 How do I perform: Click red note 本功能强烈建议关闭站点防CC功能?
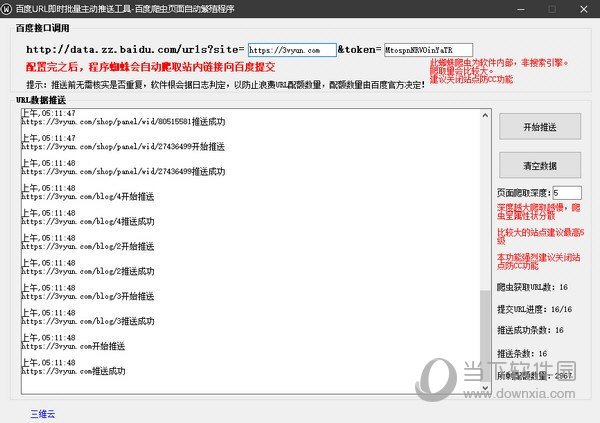[538, 261]
